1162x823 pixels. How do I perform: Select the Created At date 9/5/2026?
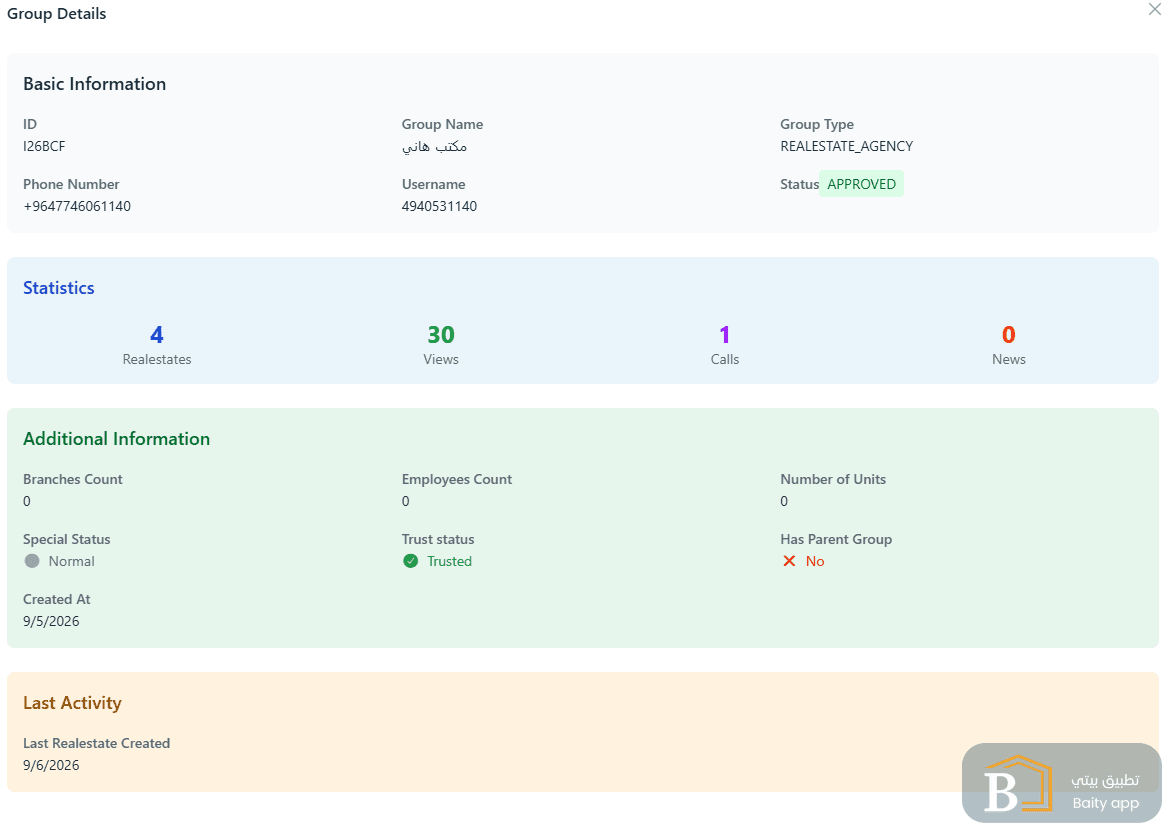point(51,621)
